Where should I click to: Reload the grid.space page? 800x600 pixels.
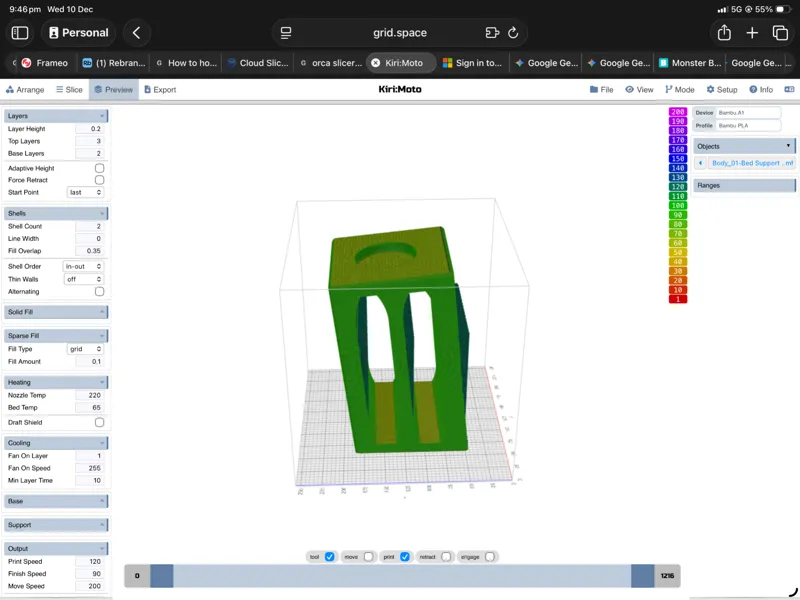[x=513, y=33]
